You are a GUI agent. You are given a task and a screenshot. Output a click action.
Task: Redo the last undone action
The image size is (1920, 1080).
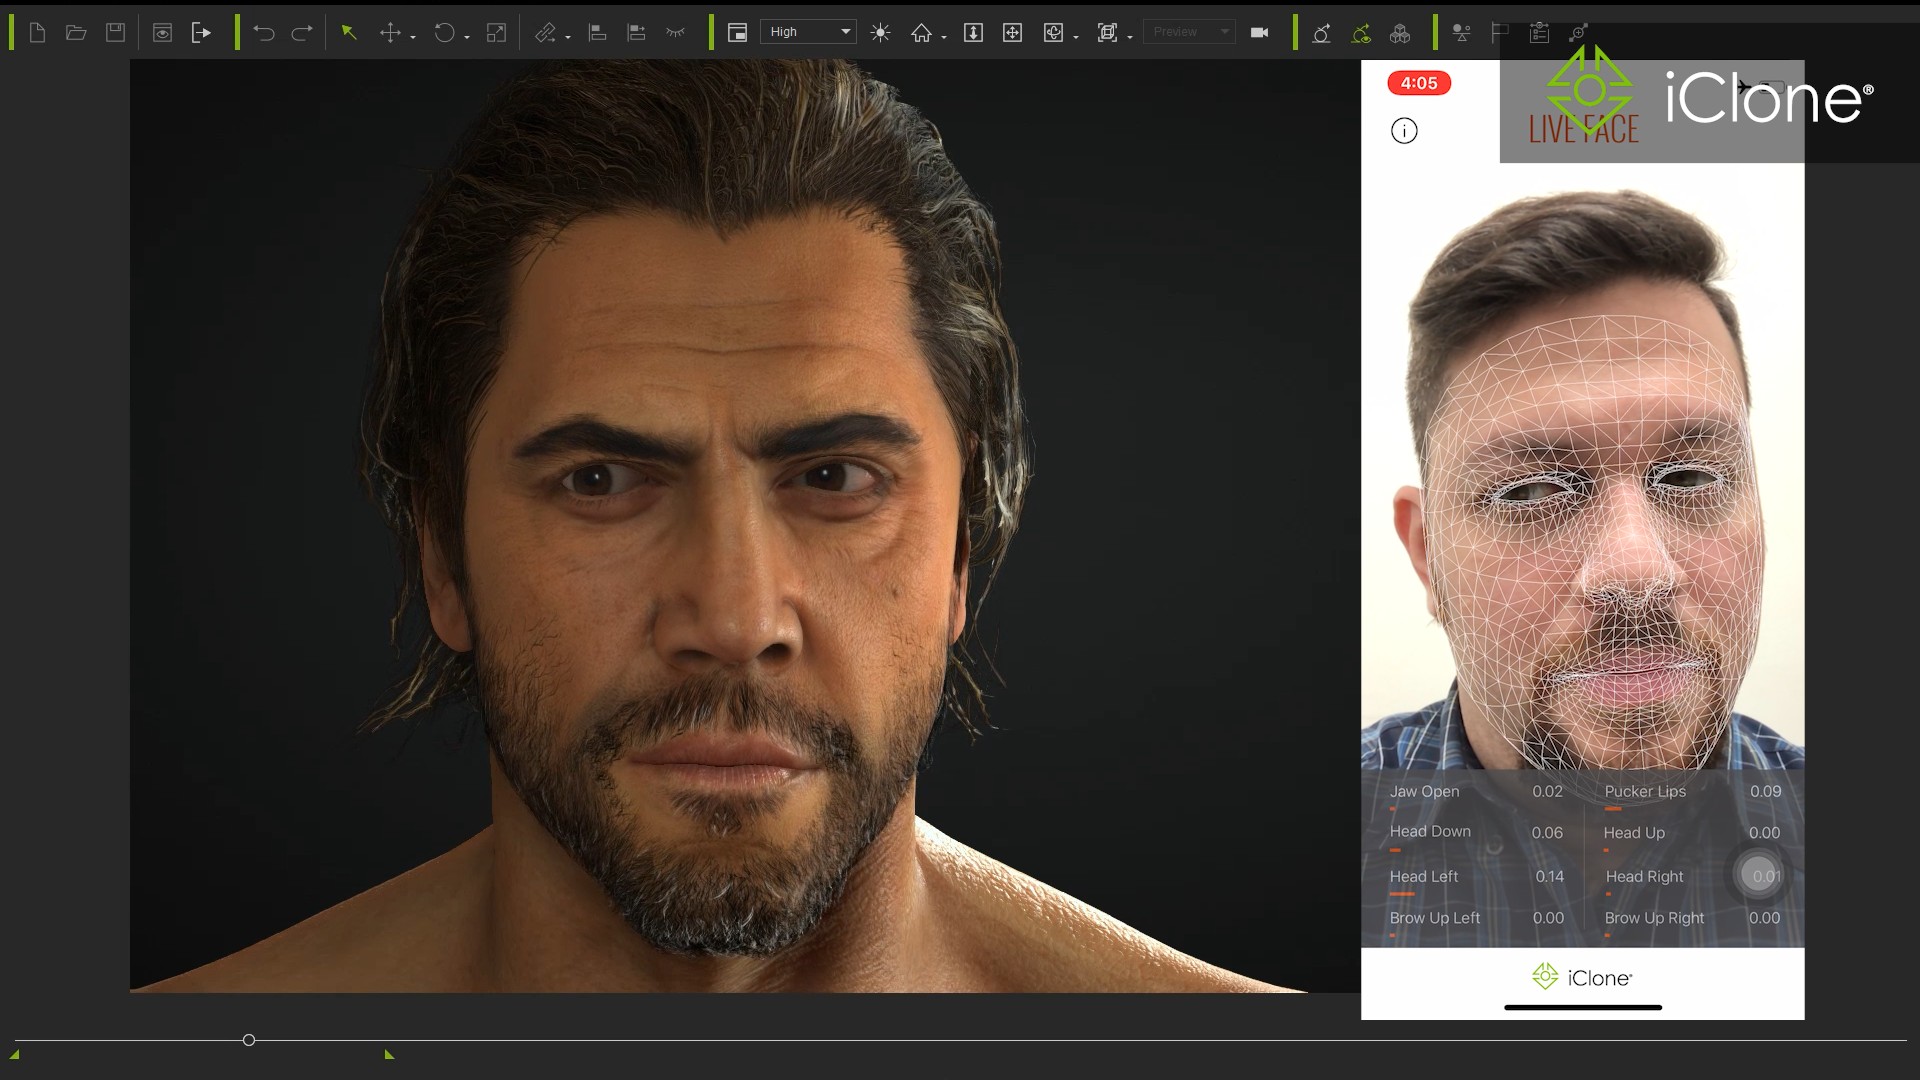coord(301,33)
